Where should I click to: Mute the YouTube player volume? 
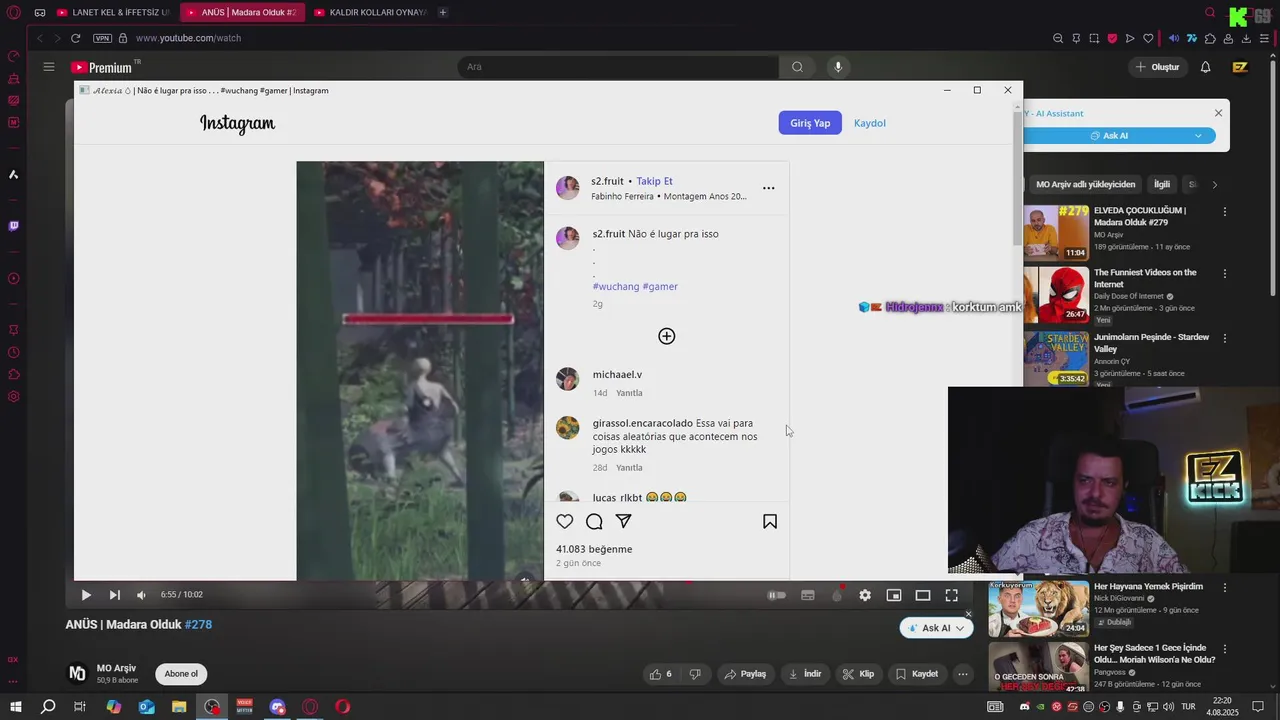[141, 595]
